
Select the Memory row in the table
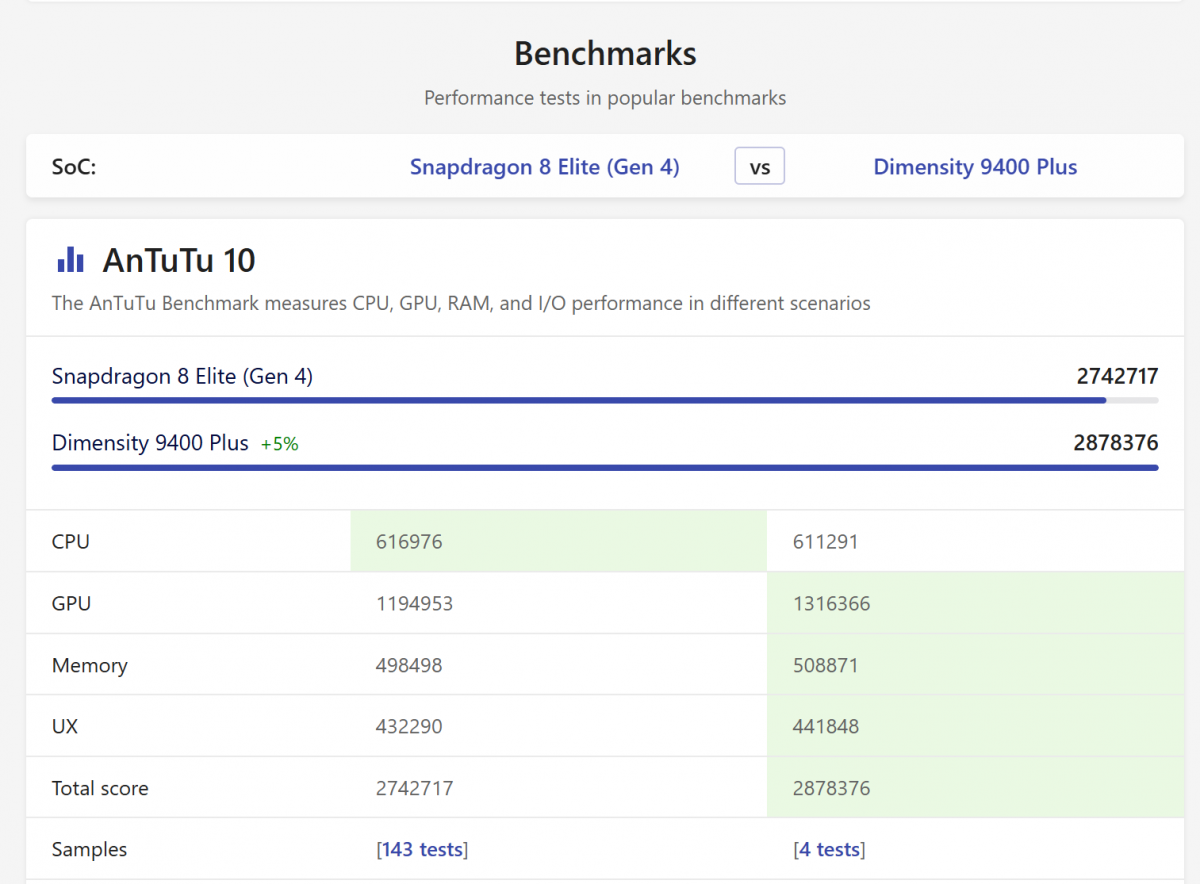point(89,665)
